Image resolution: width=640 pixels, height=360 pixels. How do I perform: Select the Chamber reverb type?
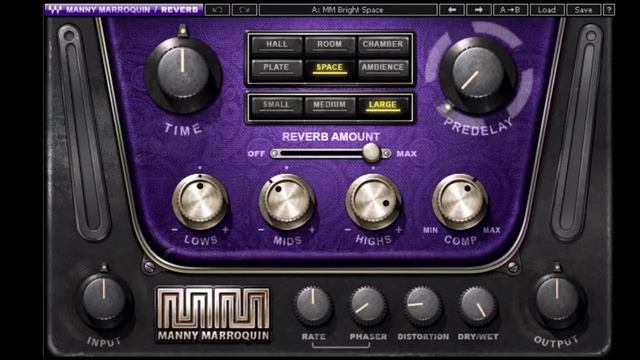click(x=383, y=45)
